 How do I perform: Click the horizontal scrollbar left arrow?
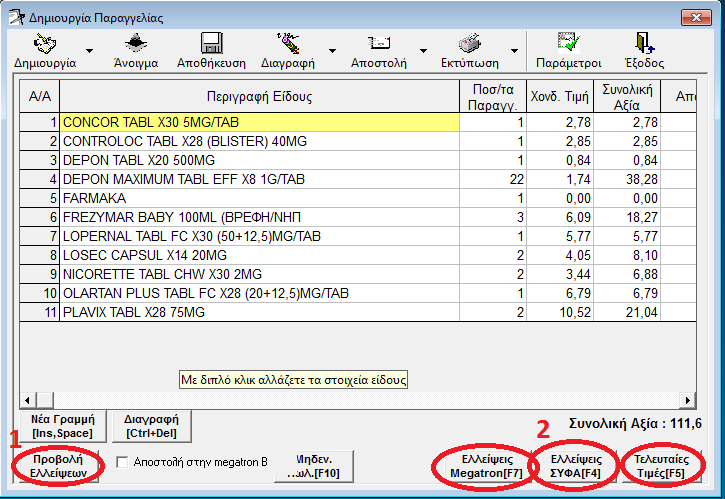pyautogui.click(x=28, y=400)
